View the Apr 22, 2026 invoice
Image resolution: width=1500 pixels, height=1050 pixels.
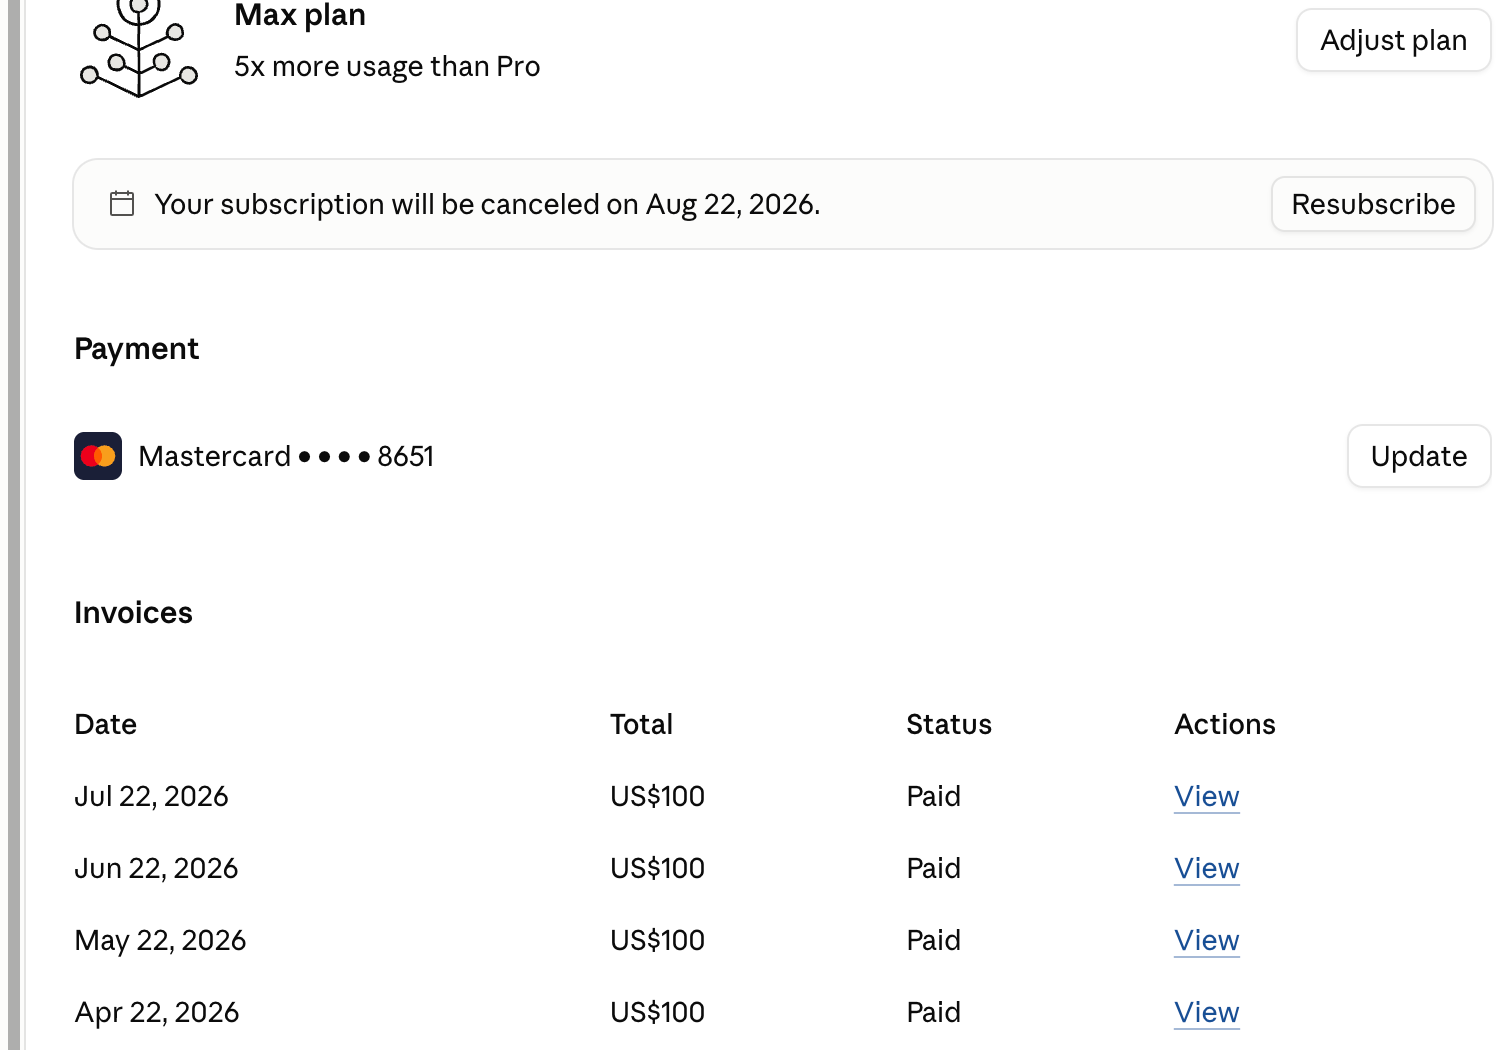coord(1207,1012)
